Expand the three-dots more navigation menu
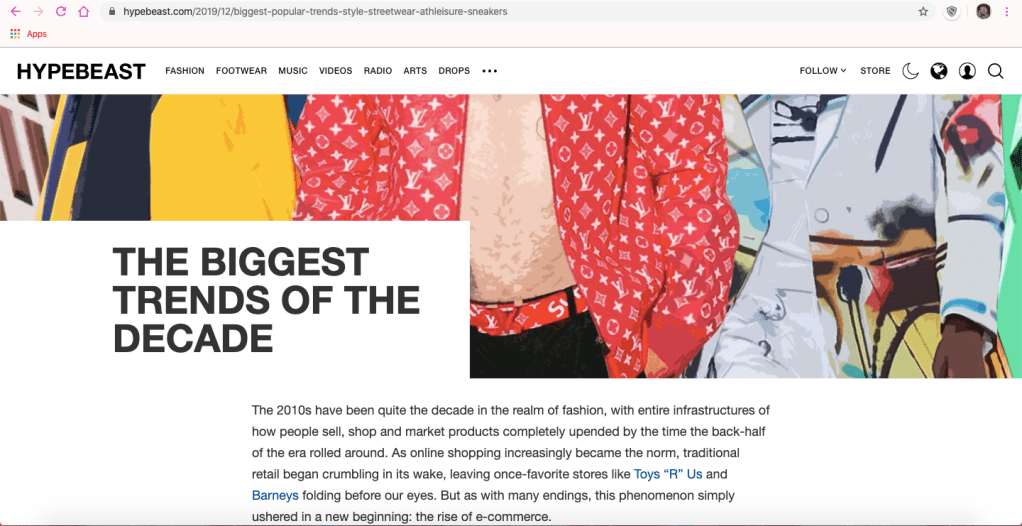Screen dimensions: 1022x526 [489, 71]
